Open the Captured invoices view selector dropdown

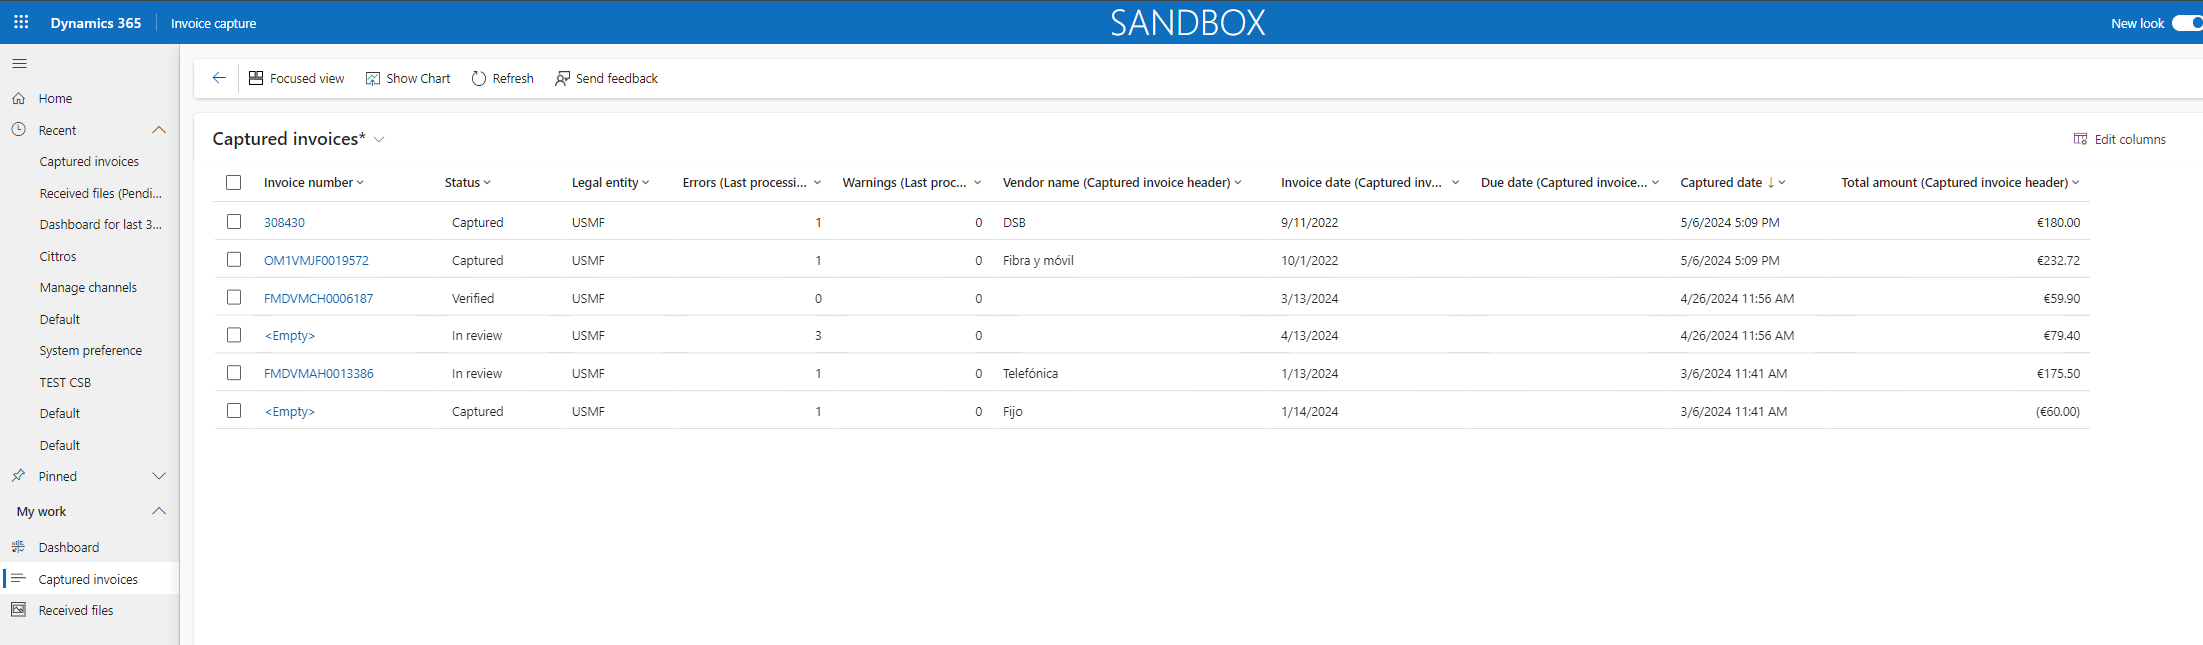tap(379, 140)
